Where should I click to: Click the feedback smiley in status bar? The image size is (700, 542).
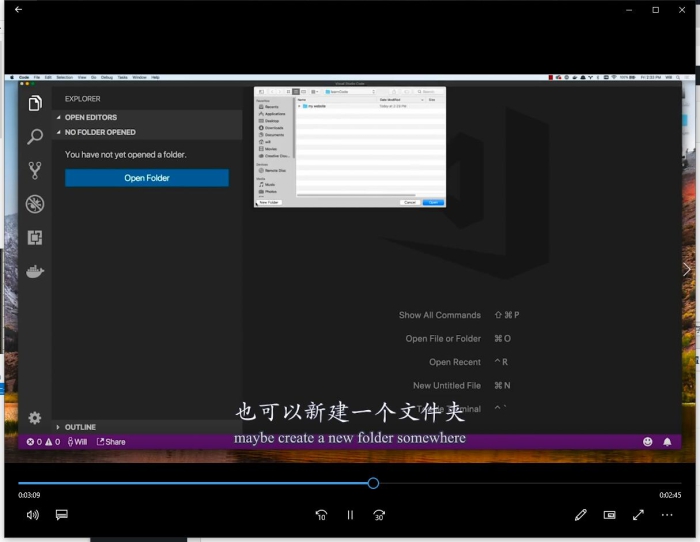648,442
